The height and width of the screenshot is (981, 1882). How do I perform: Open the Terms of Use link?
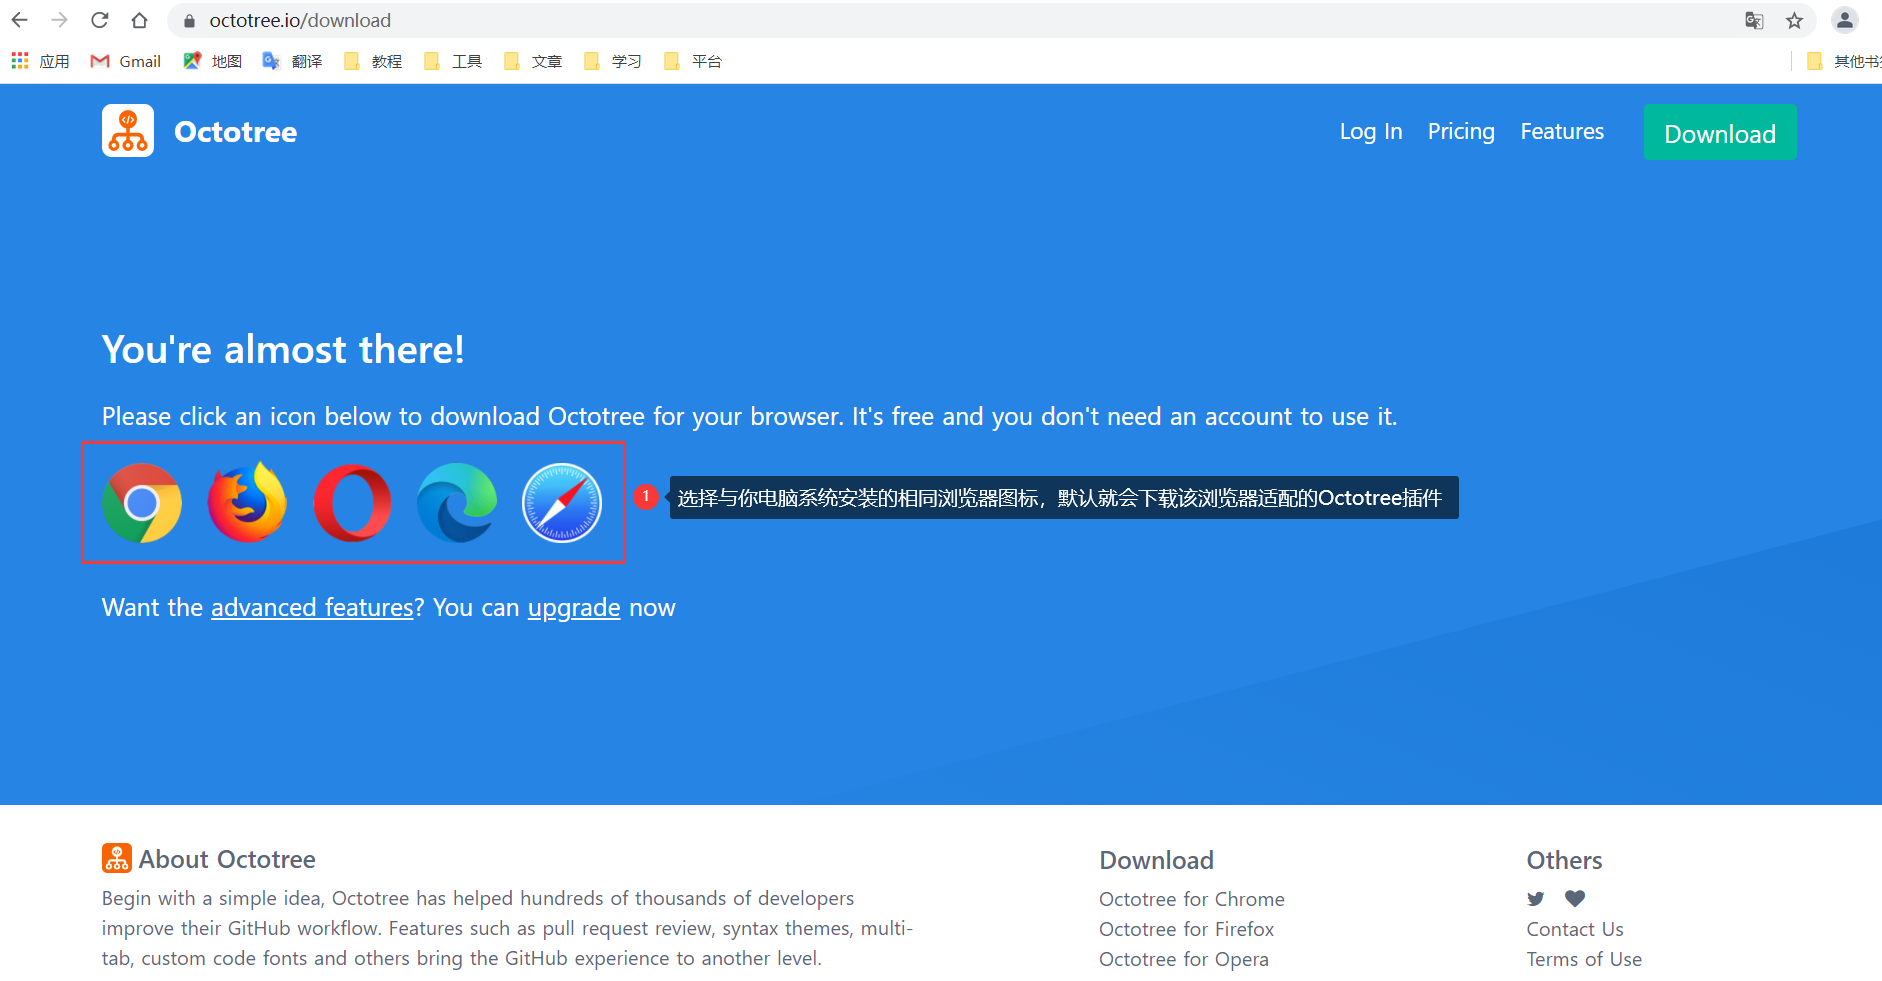(1584, 959)
